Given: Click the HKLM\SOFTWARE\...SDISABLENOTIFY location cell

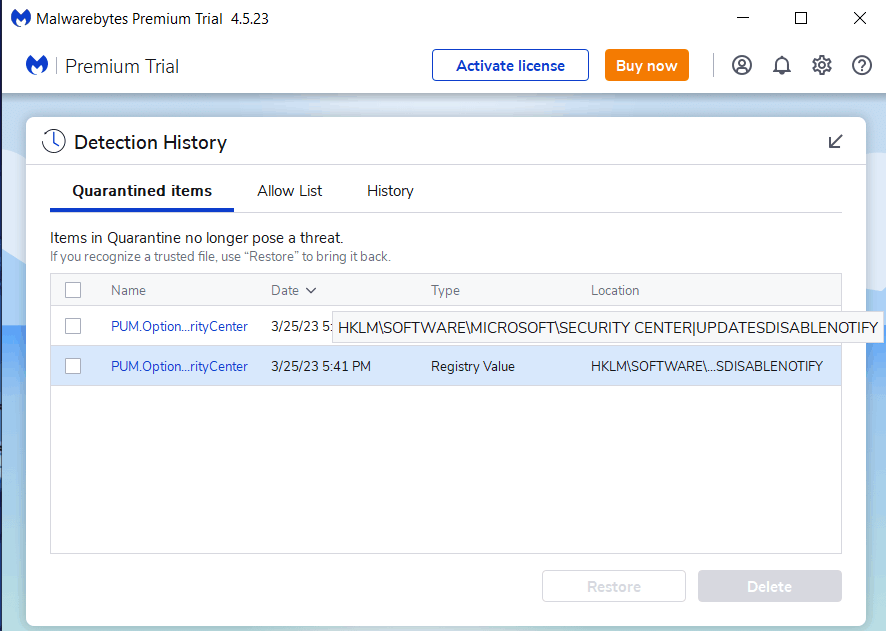Looking at the screenshot, I should [x=706, y=367].
